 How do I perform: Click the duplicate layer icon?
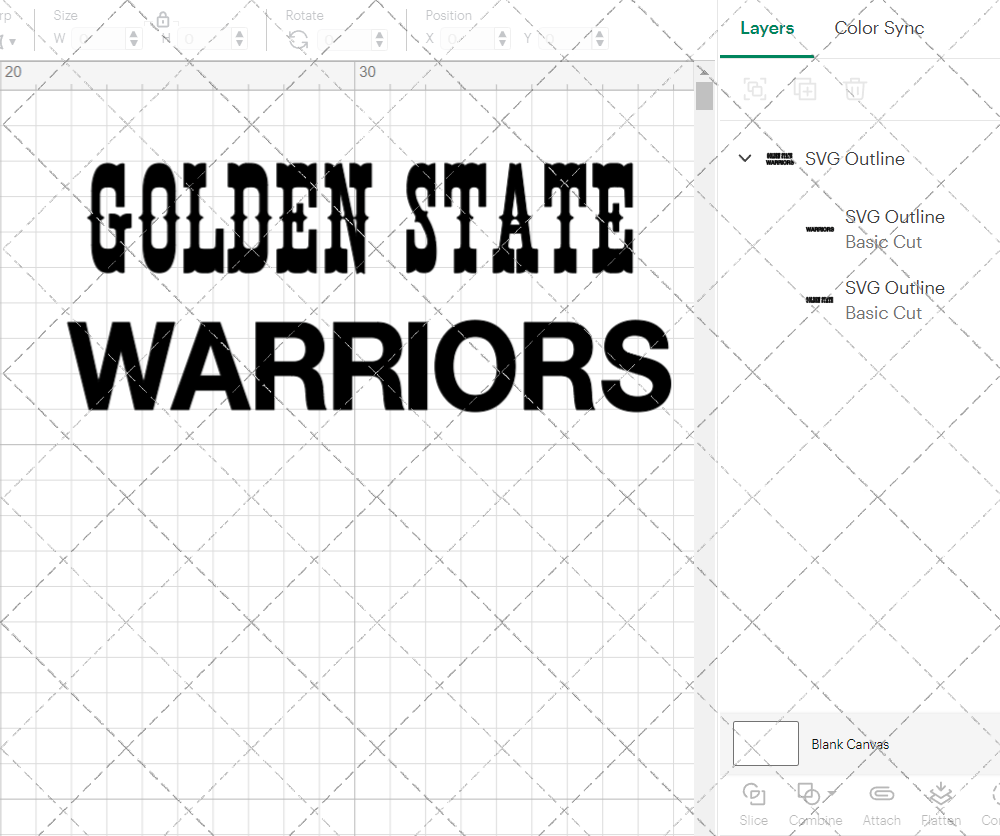[805, 89]
